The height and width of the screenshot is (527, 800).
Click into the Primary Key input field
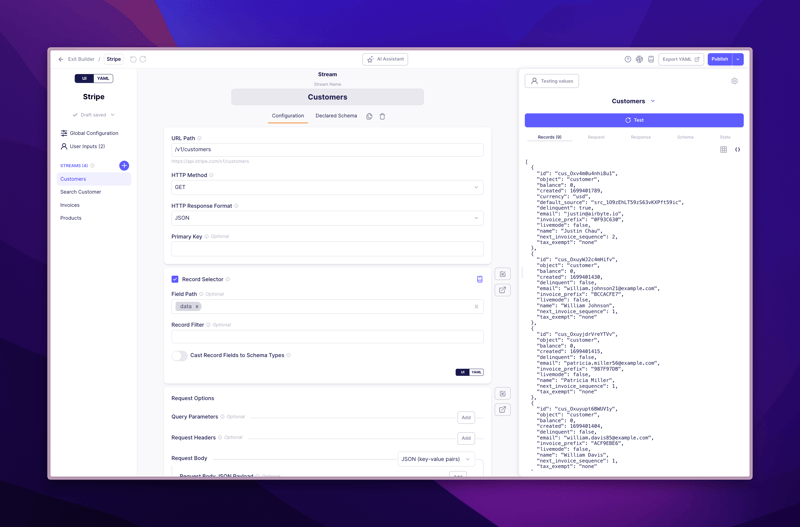327,249
